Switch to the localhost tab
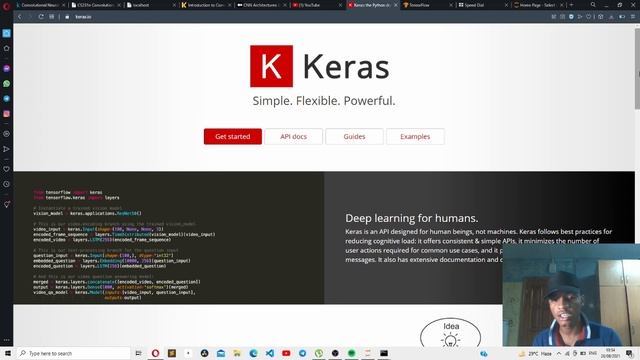Viewport: 640px width, 360px height. coord(150,5)
